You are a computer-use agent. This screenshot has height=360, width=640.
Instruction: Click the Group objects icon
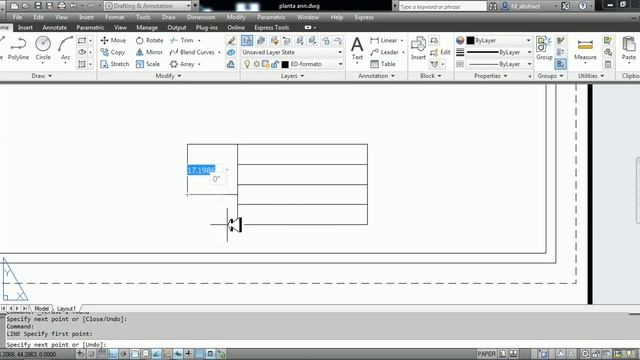tap(544, 48)
